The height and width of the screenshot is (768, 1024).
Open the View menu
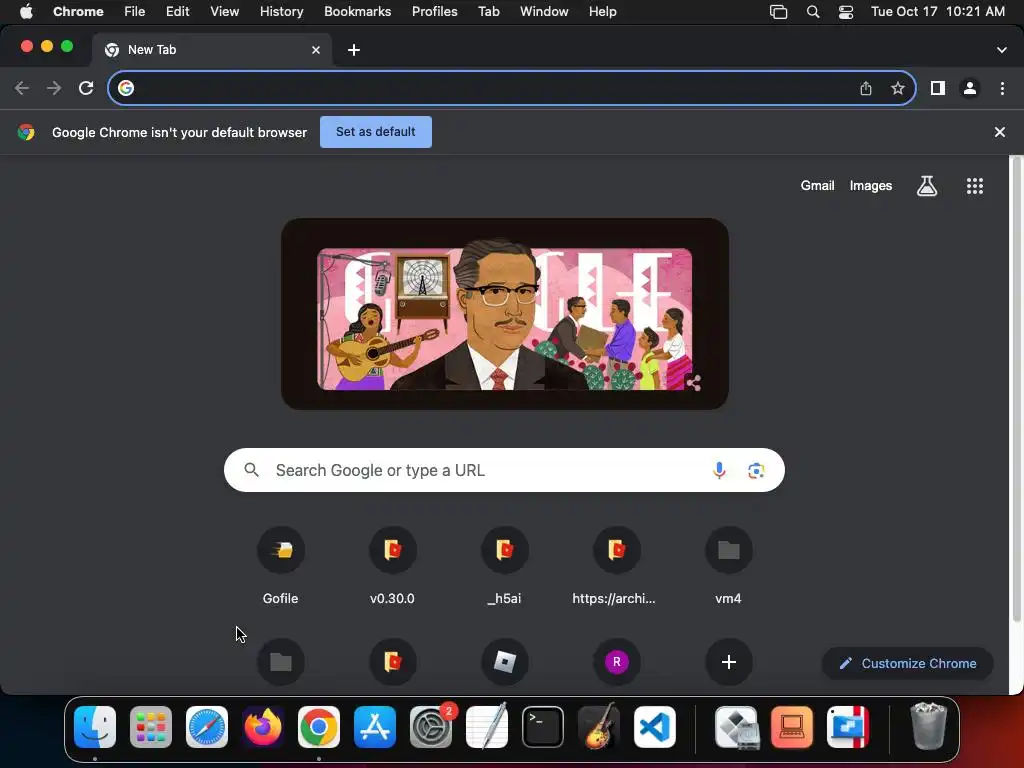[225, 12]
